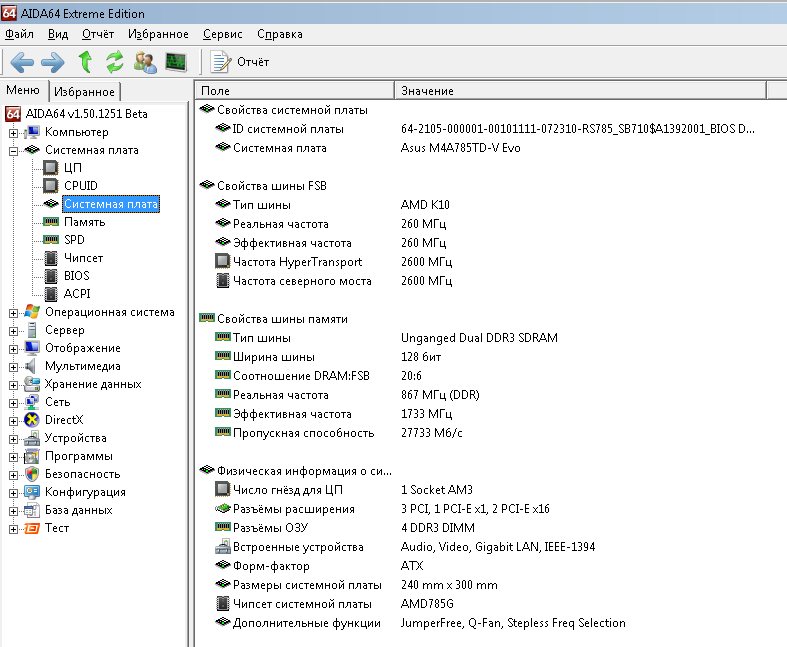This screenshot has height=647, width=787.
Task: Expand the Программы tree node
Action: (14, 457)
